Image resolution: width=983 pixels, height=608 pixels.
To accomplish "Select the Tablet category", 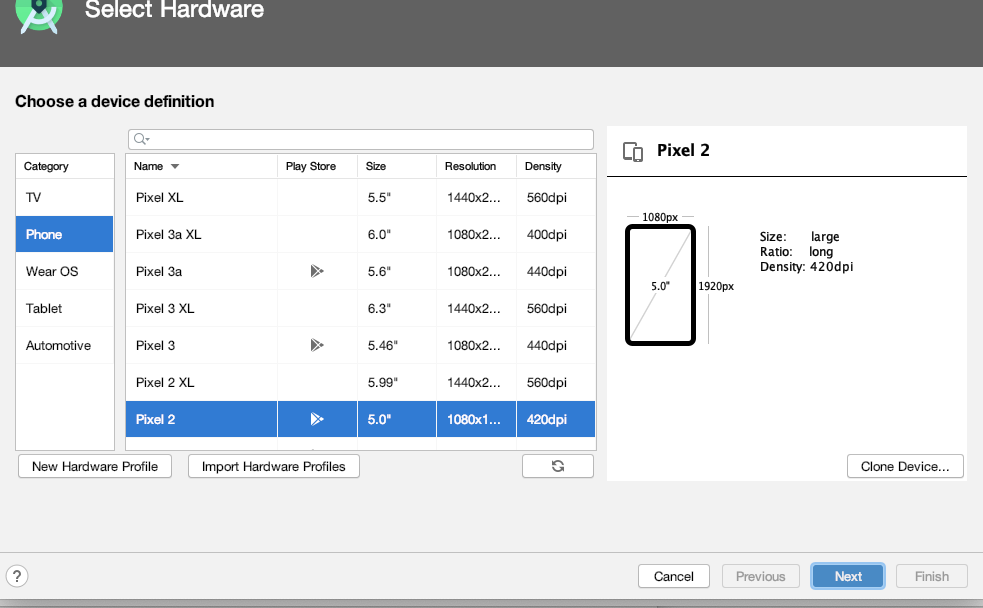I will [x=65, y=308].
